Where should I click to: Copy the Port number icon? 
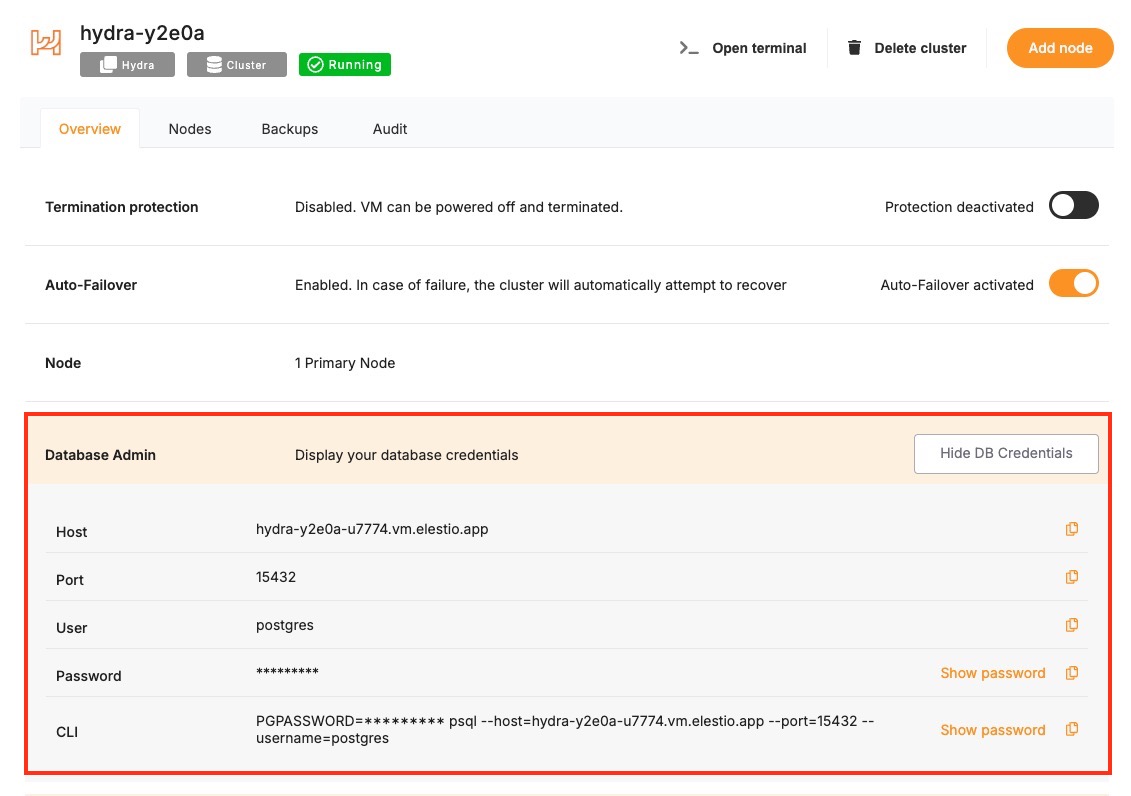pyautogui.click(x=1071, y=577)
